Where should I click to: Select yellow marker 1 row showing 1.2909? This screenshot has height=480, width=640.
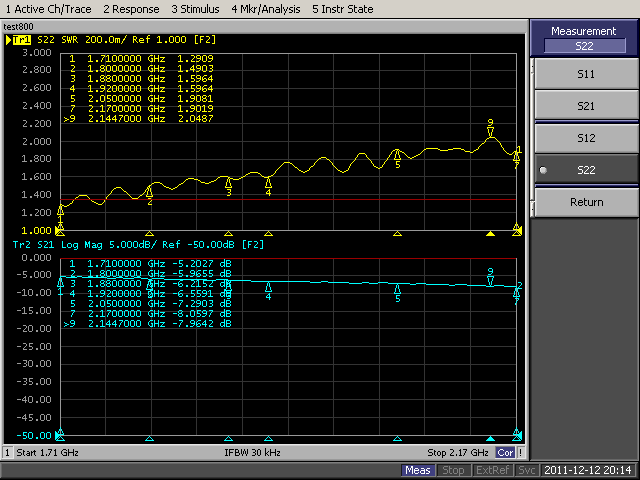coord(141,58)
